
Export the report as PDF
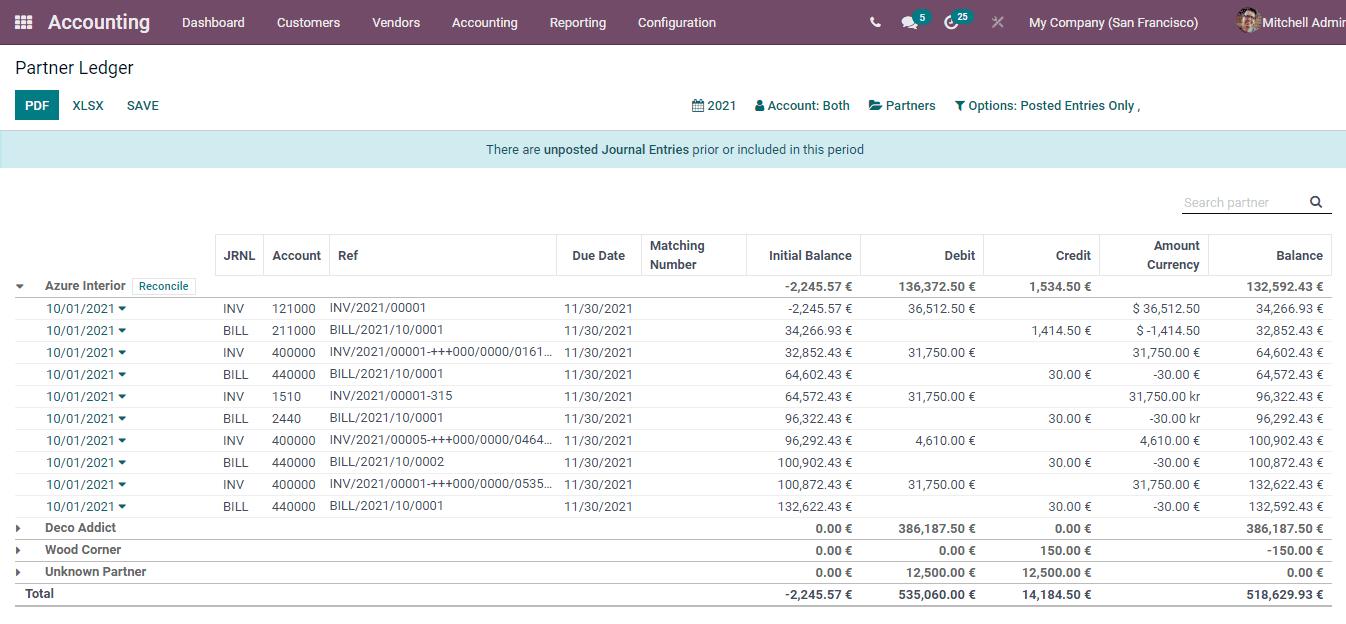[x=36, y=105]
